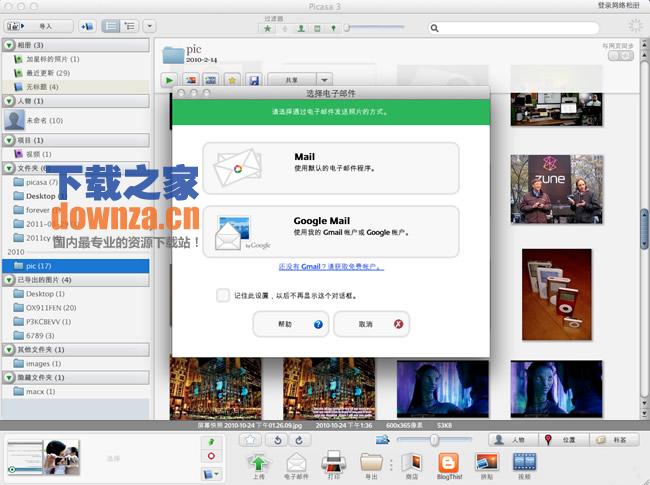Click the thumbnail size zoom slider
Screen dimensions: 650x485
(434, 439)
